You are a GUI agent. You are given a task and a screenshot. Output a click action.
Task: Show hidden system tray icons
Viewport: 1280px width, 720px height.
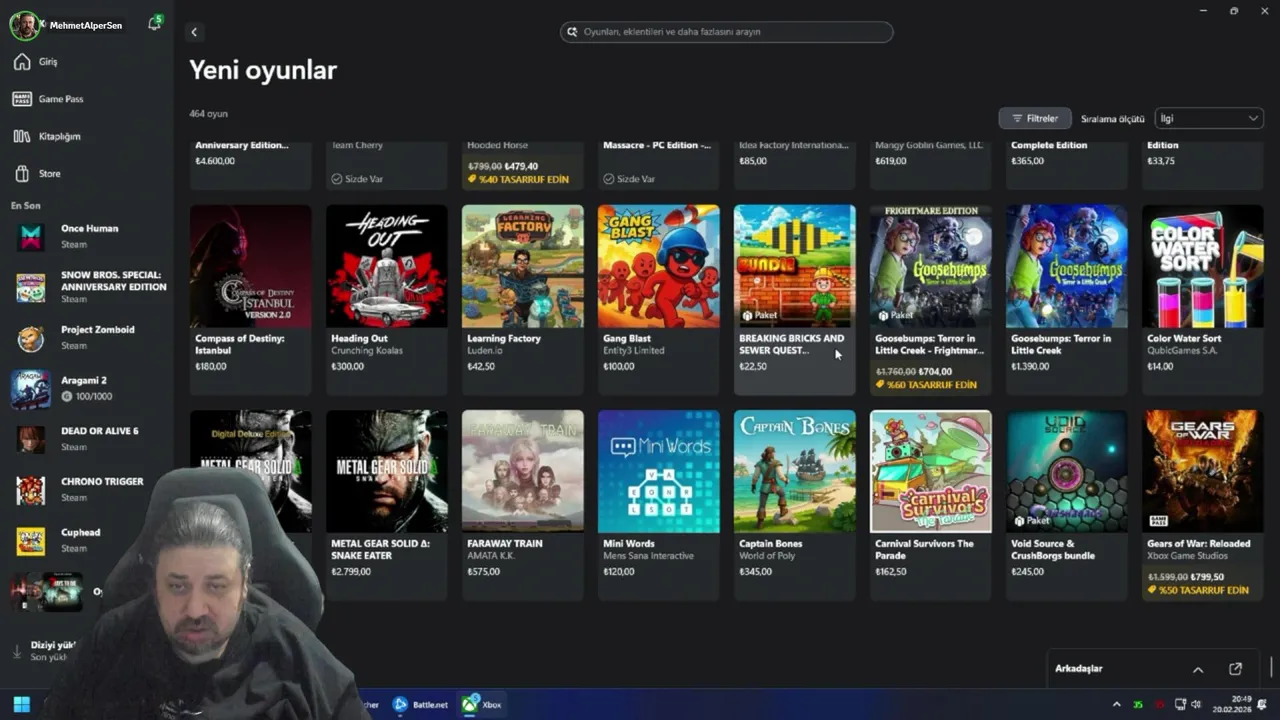coord(1117,704)
